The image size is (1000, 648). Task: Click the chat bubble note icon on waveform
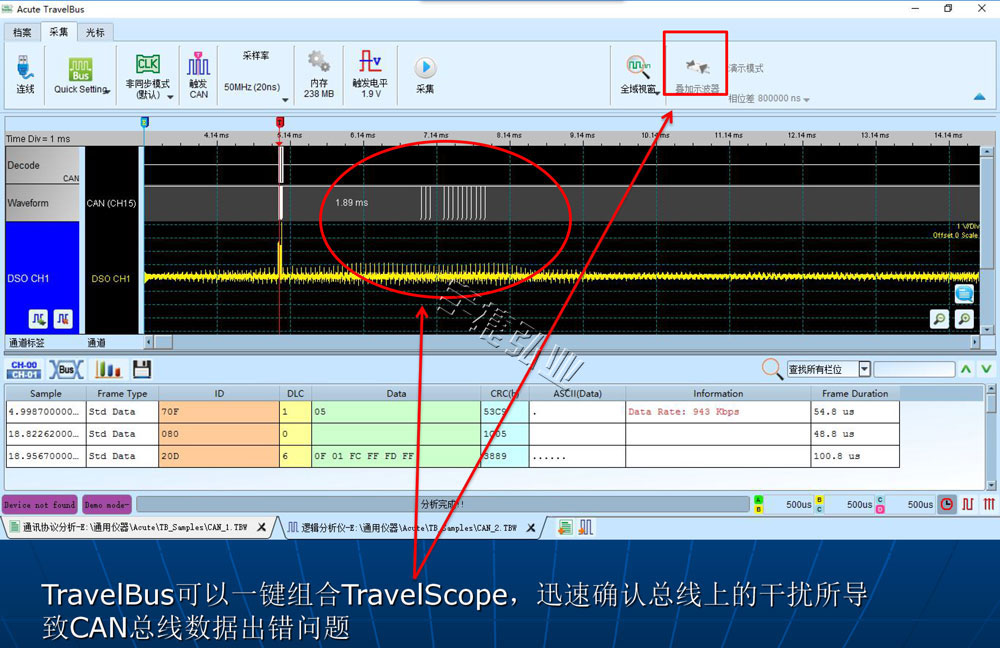[964, 293]
